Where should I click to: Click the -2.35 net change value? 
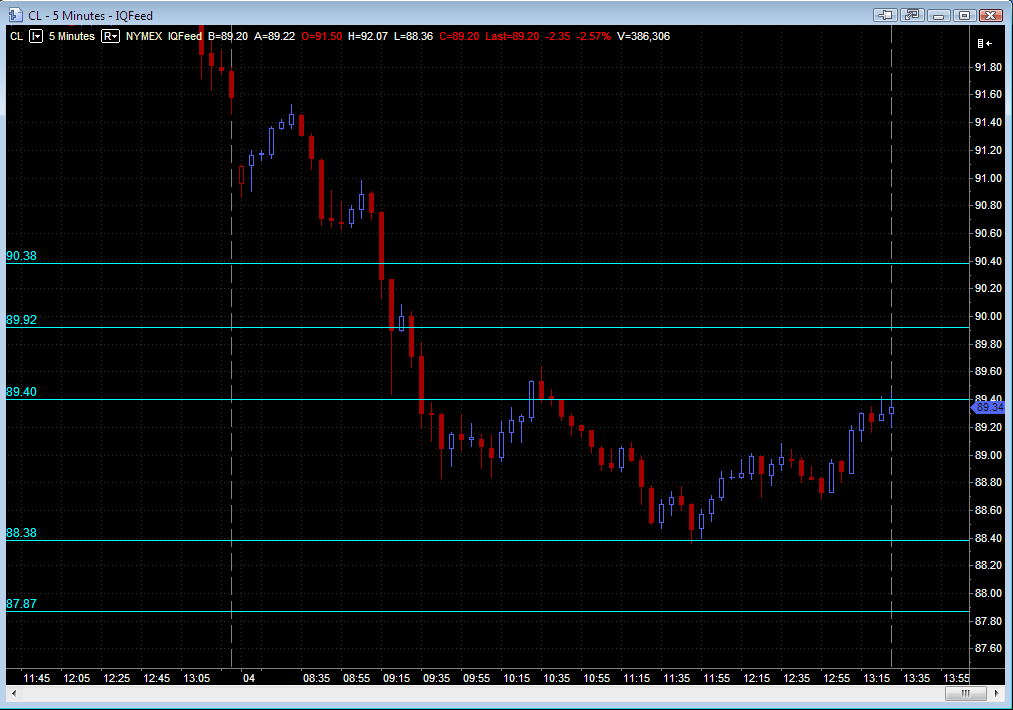(558, 36)
